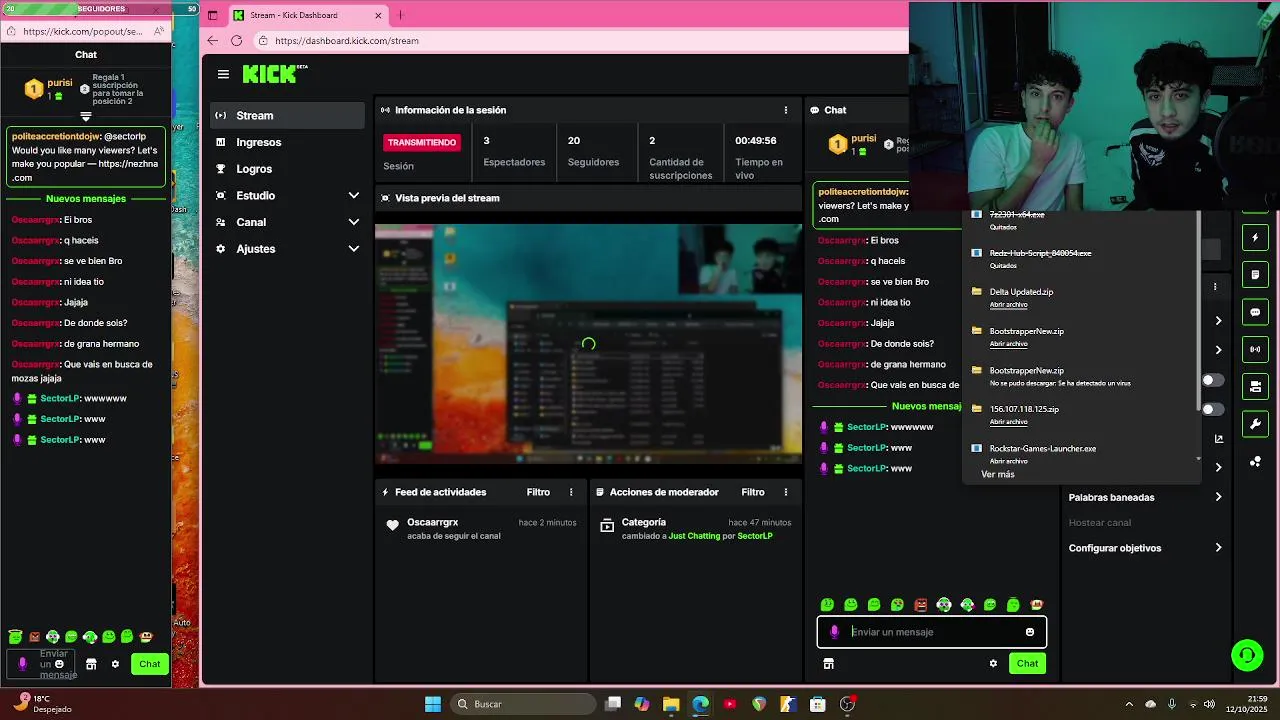The width and height of the screenshot is (1280, 720).
Task: Open the Kick hamburger menu icon
Action: (223, 74)
